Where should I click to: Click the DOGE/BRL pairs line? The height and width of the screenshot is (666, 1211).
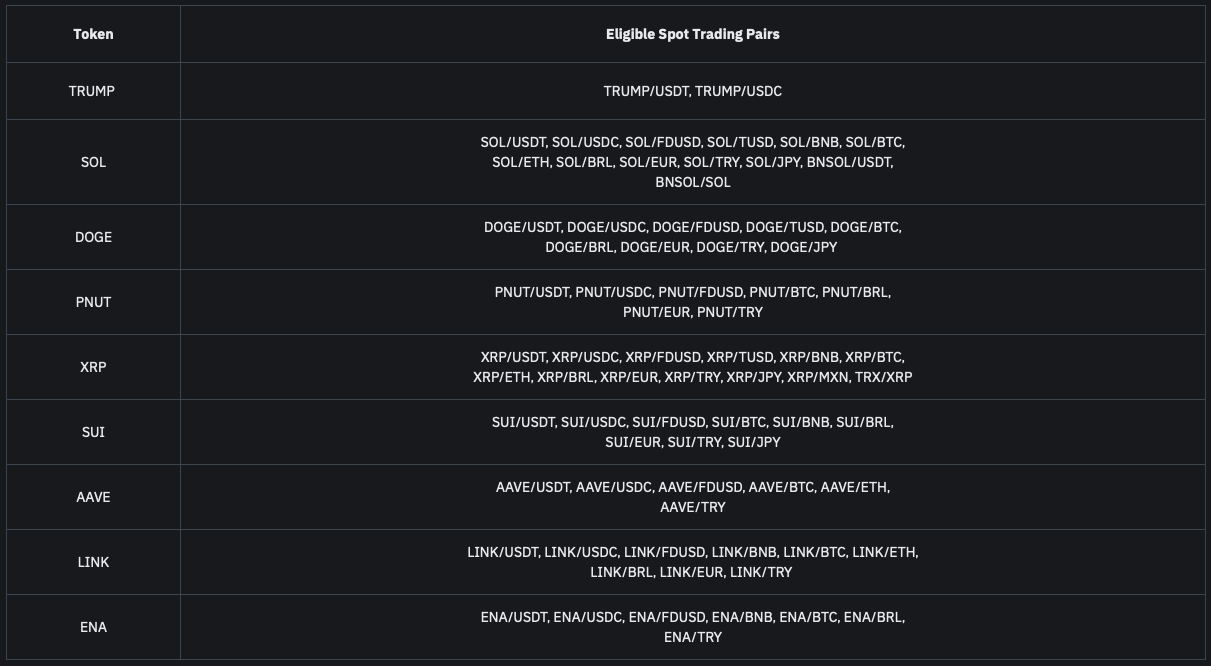(691, 247)
